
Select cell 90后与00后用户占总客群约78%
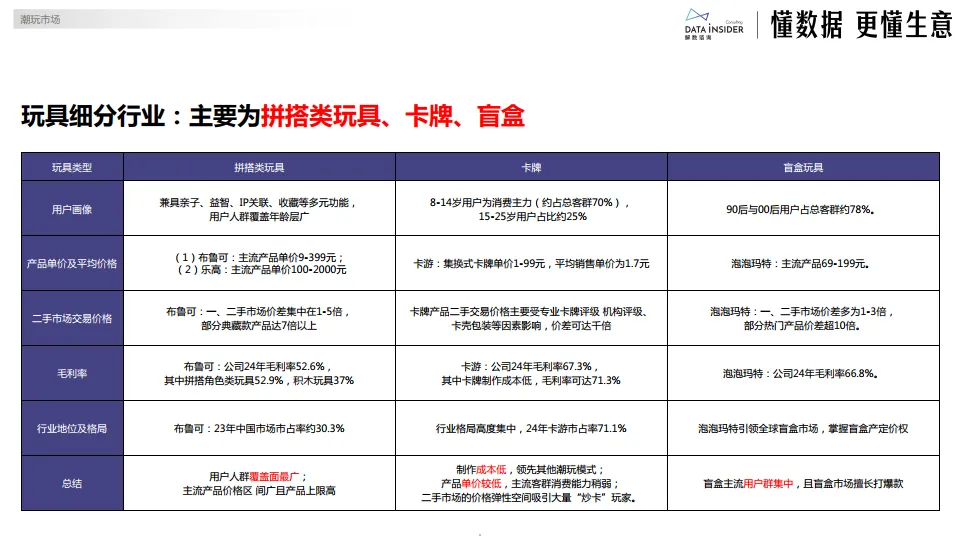coord(803,209)
